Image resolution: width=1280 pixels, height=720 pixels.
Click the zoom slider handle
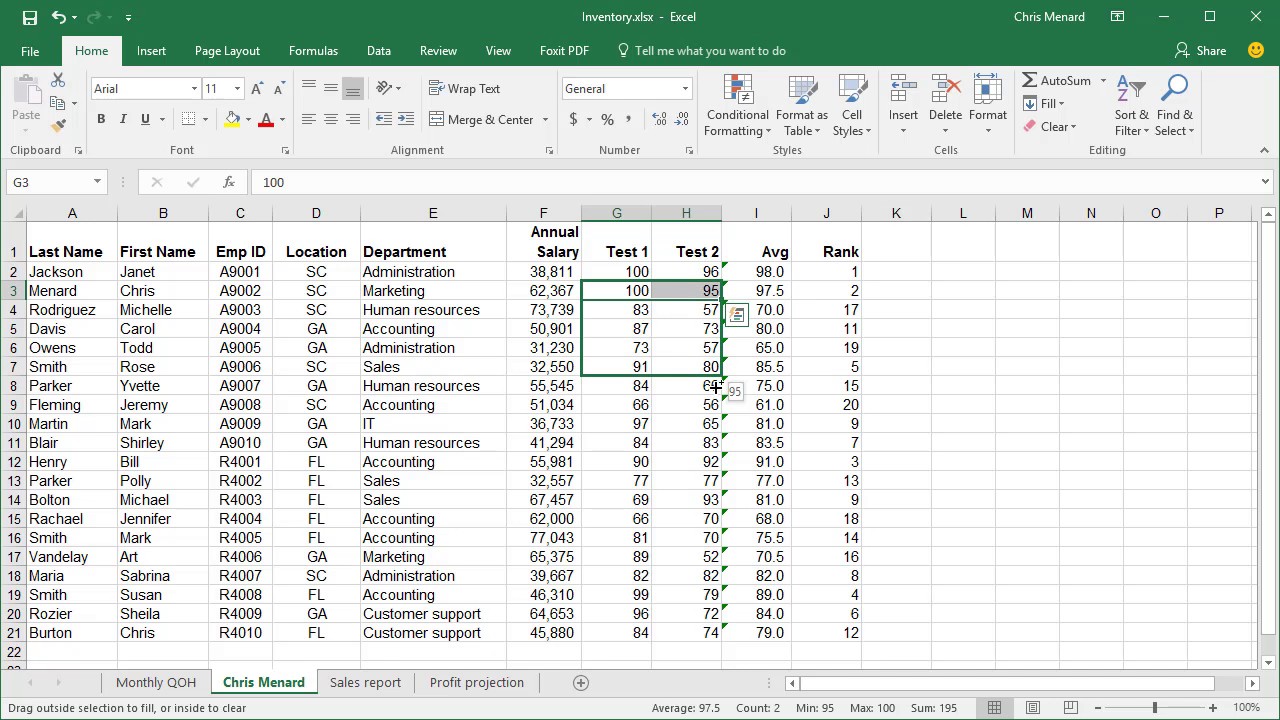1154,708
